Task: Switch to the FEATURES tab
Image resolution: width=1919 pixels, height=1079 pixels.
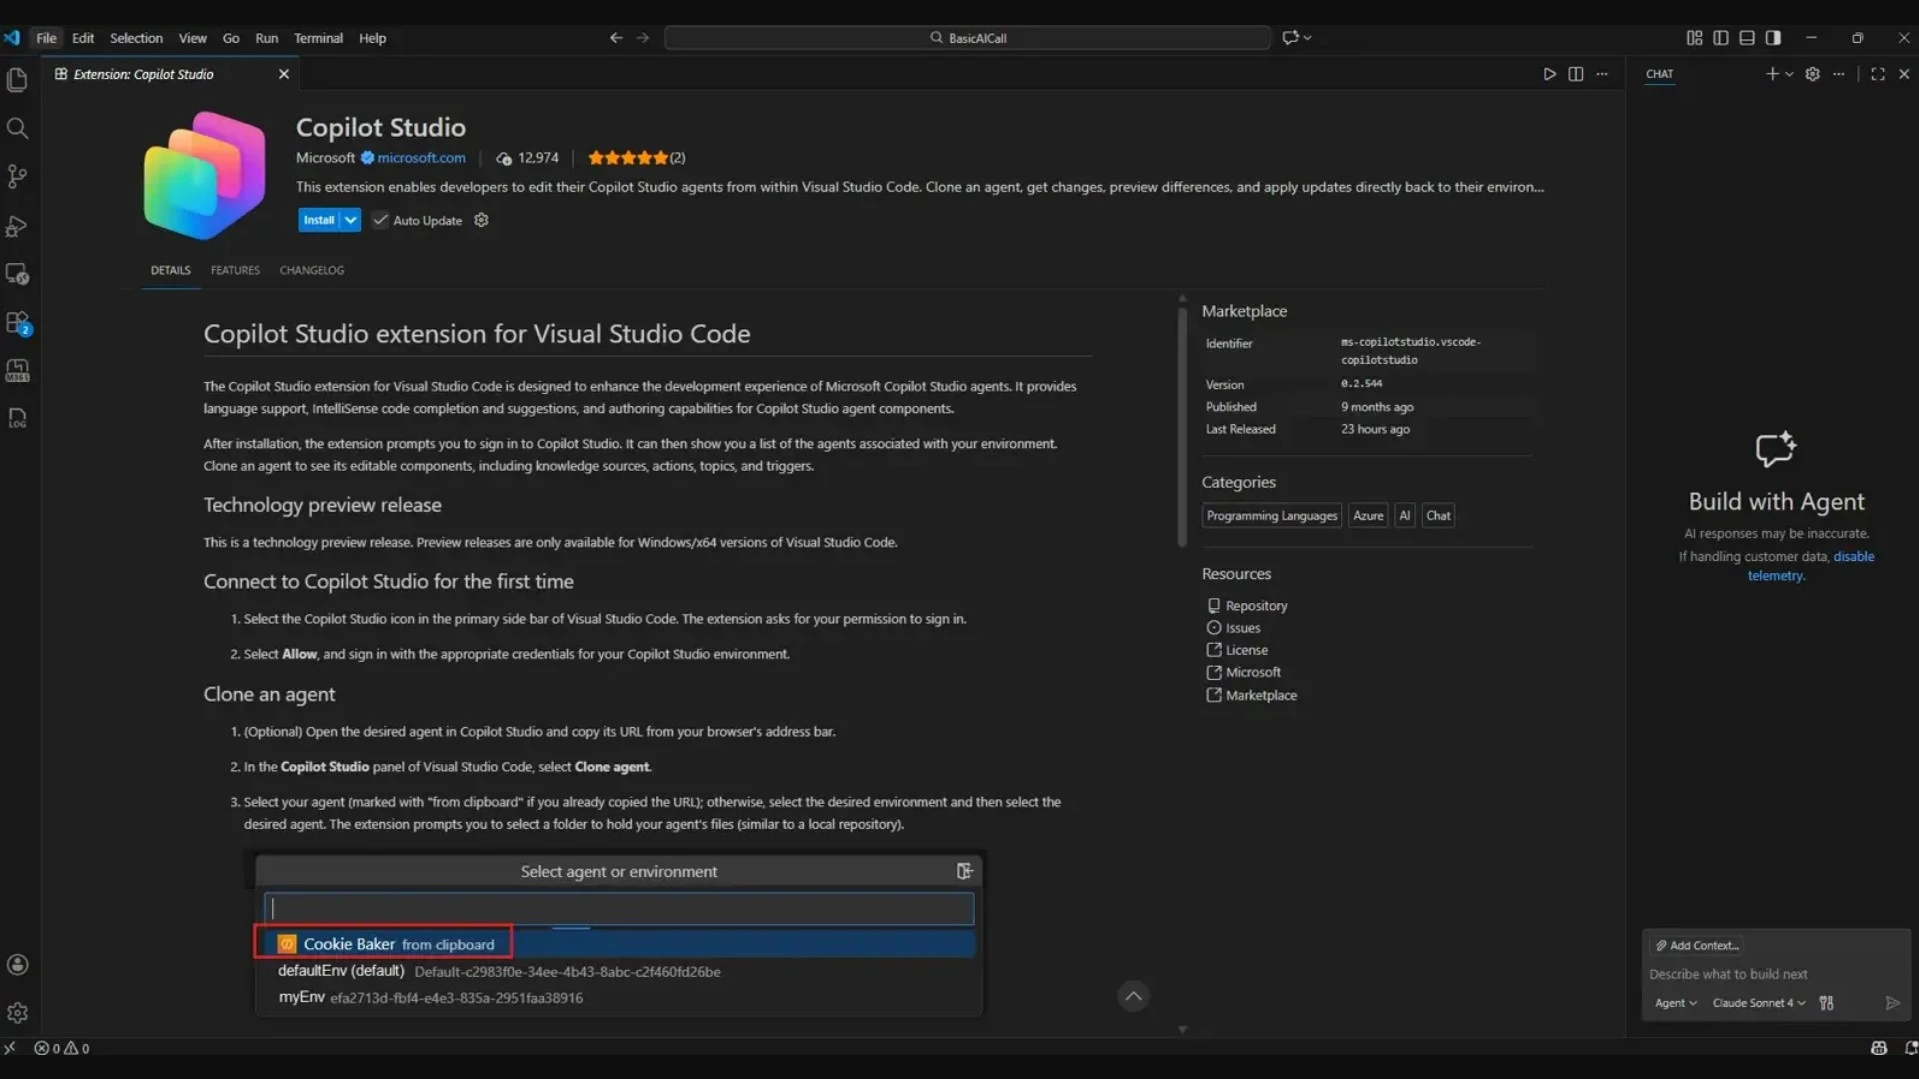Action: 235,270
